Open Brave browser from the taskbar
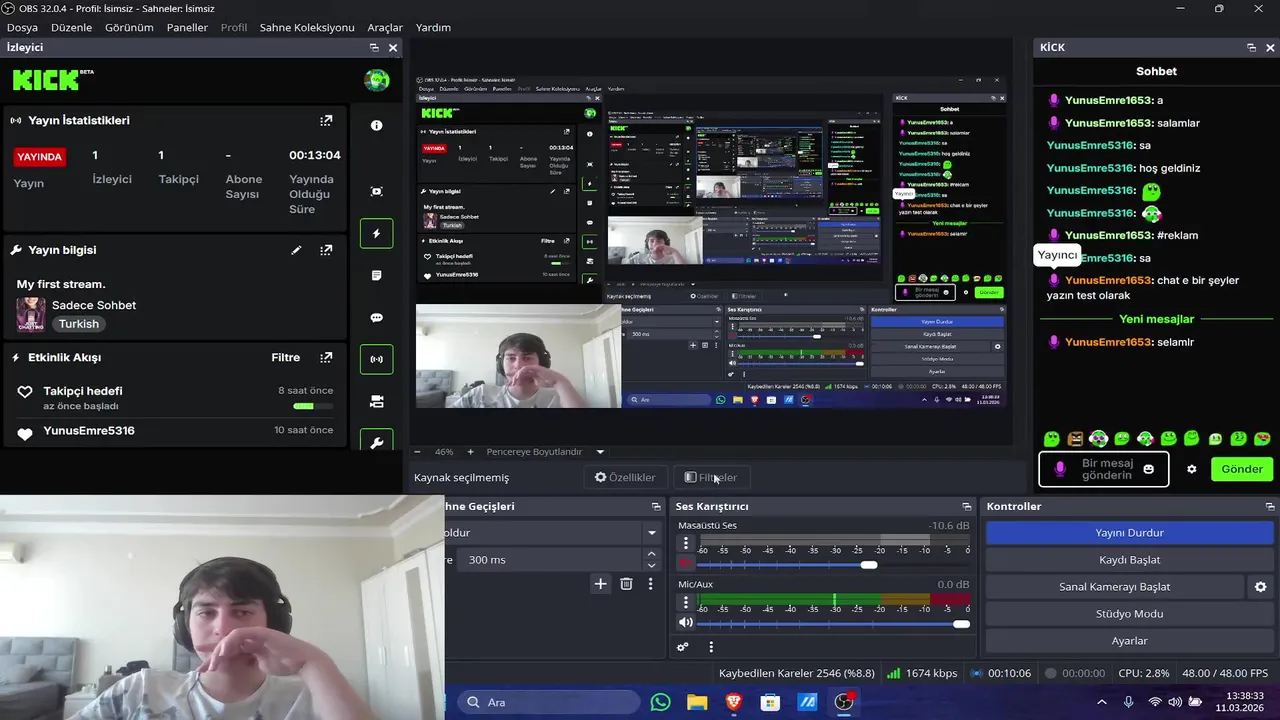Viewport: 1280px width, 720px height. 734,702
